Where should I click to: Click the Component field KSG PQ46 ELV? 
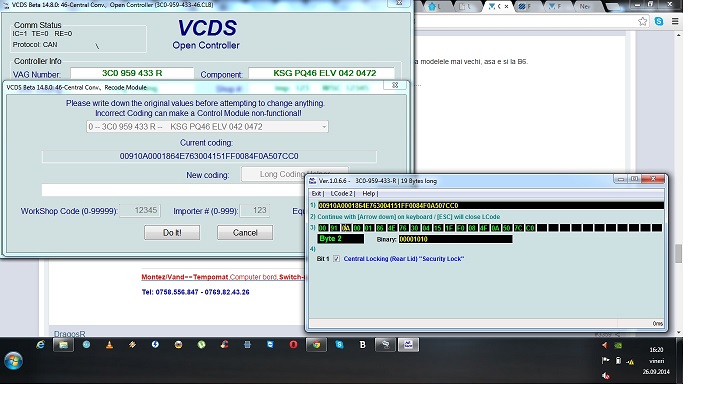321,73
